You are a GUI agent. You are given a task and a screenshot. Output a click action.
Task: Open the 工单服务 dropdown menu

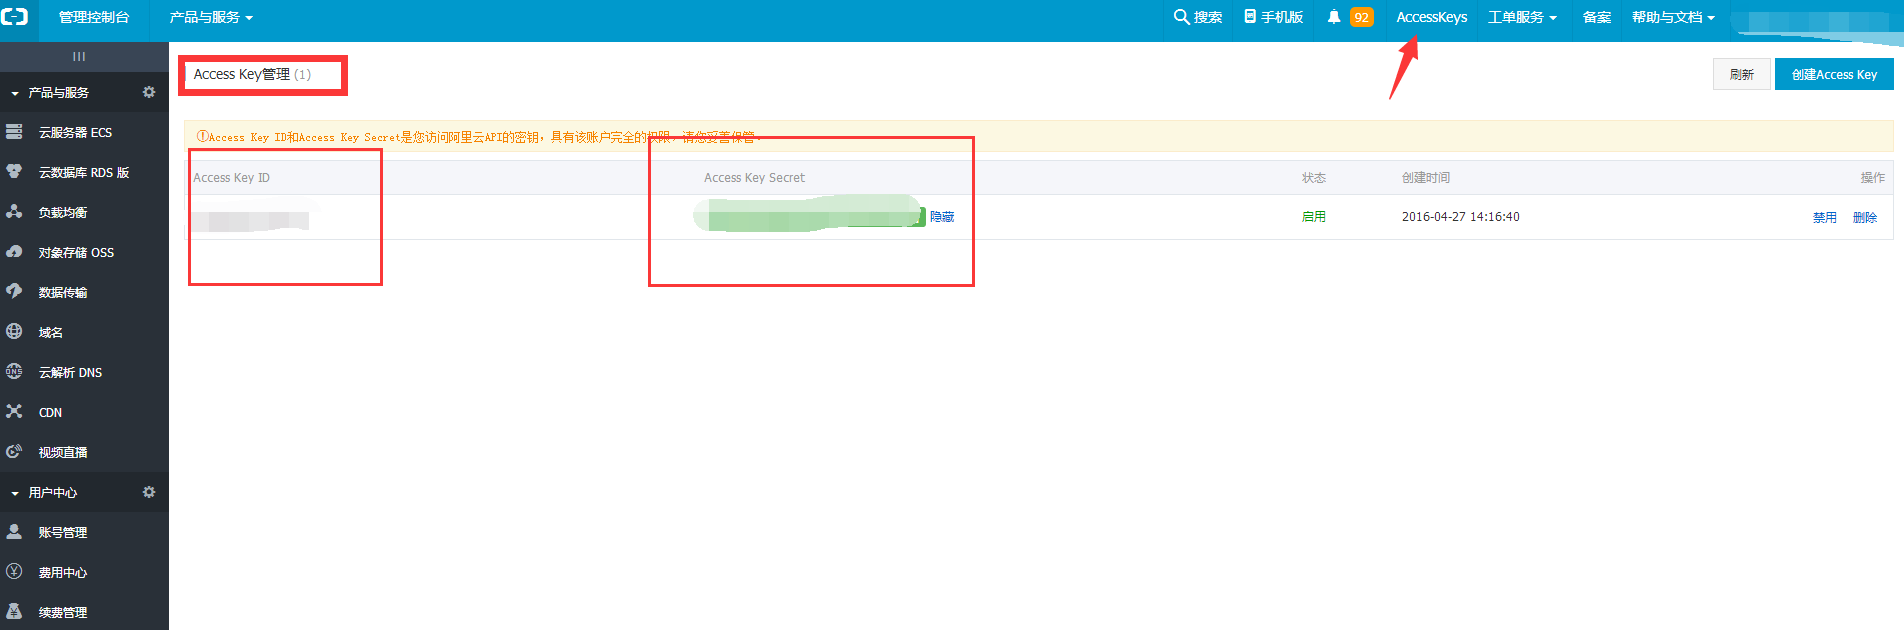click(x=1521, y=17)
